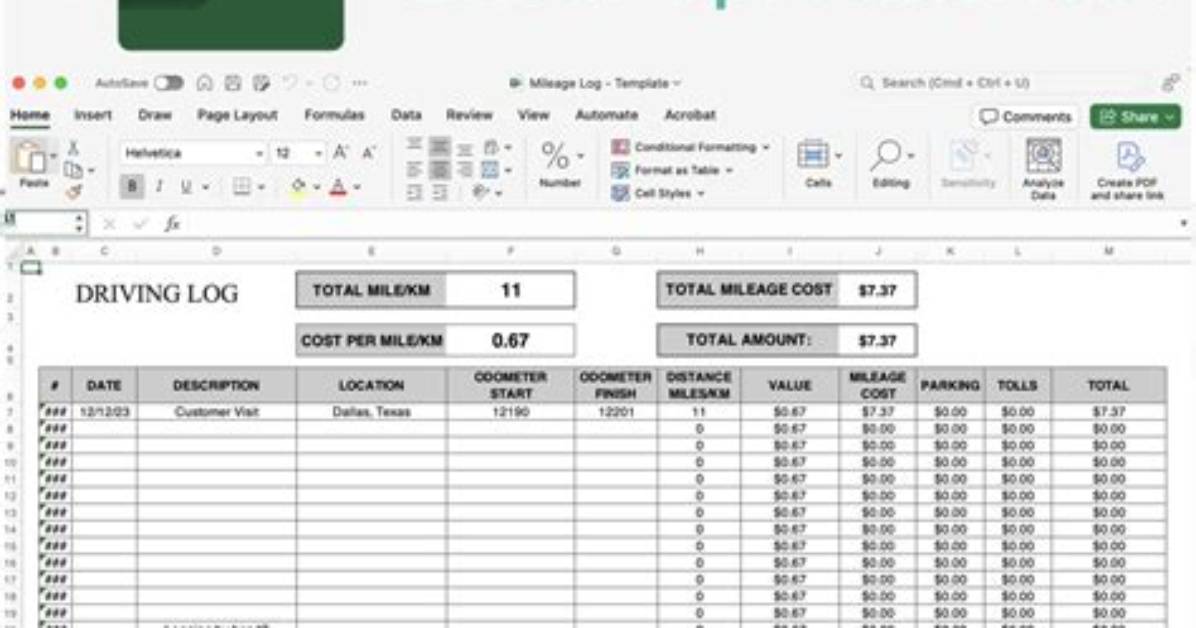Switch to the Draw tab
The image size is (1196, 628).
[x=155, y=115]
